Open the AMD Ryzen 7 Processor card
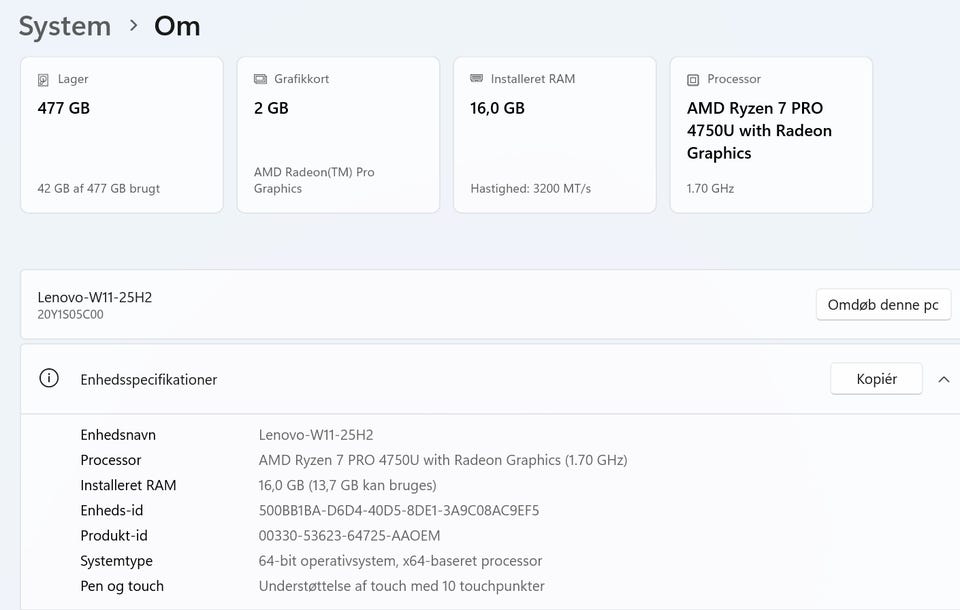960x610 pixels. click(771, 135)
